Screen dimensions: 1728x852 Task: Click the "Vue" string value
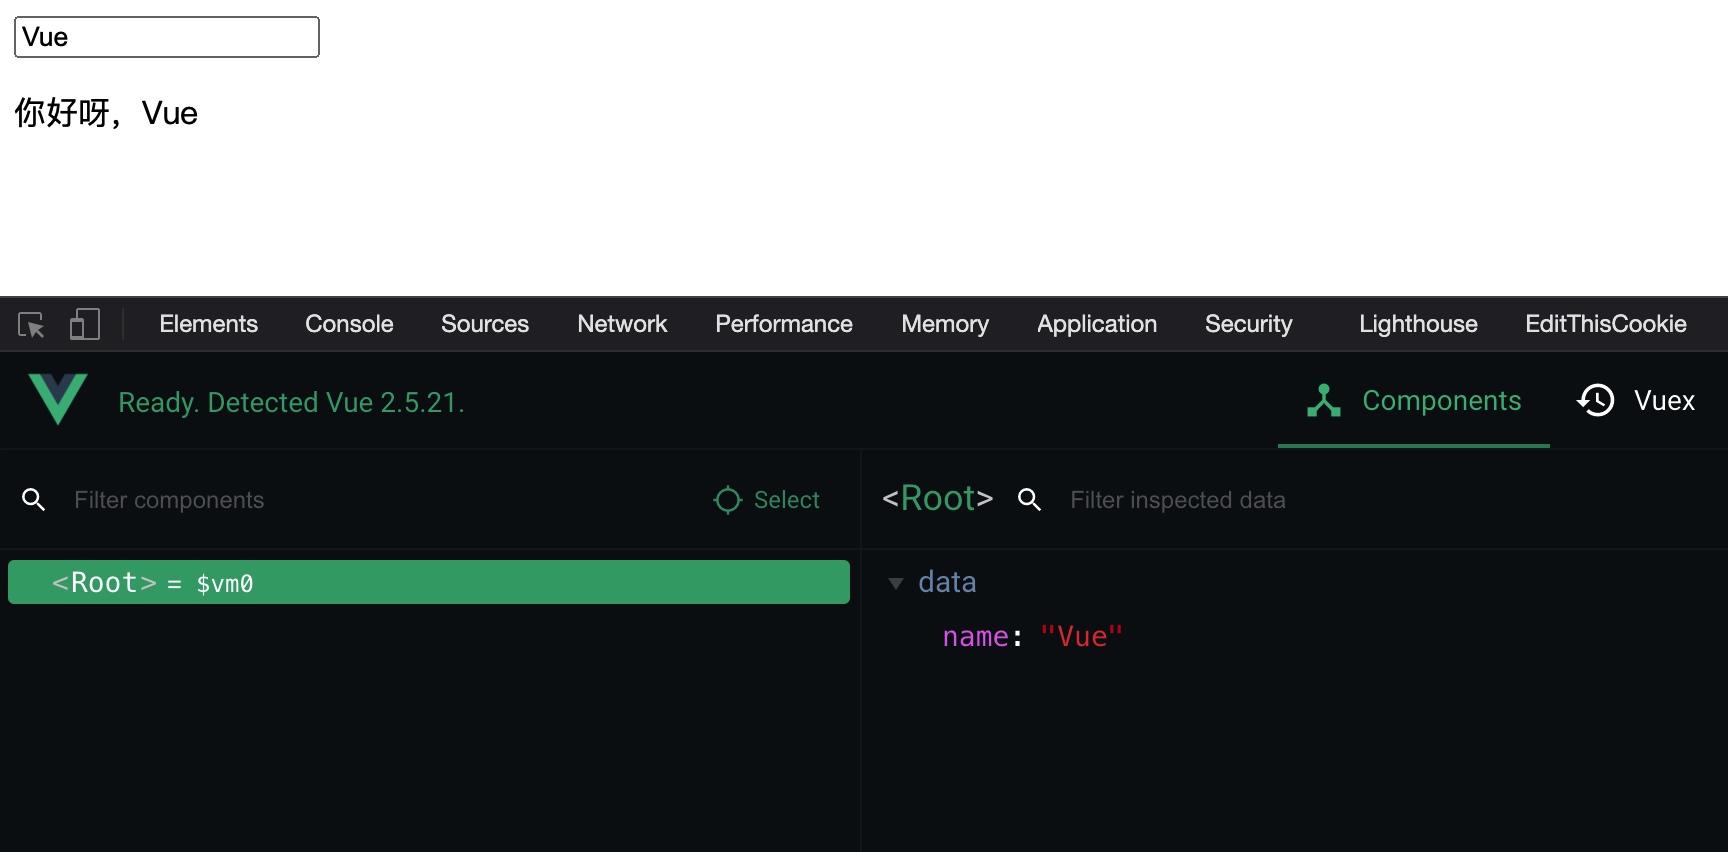click(x=1082, y=637)
